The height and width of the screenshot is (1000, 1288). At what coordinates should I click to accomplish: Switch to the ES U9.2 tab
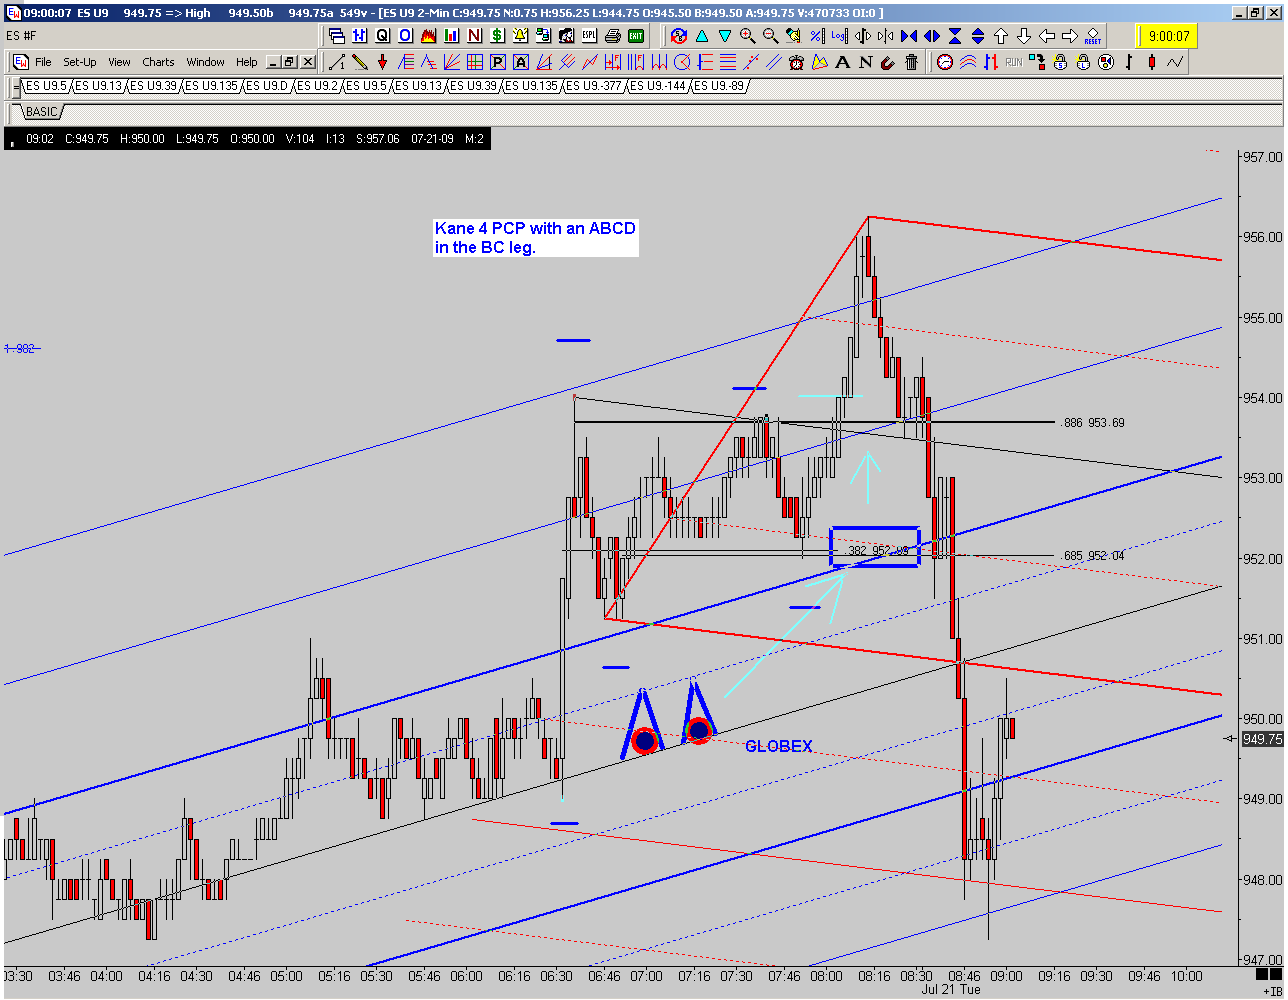[x=317, y=86]
